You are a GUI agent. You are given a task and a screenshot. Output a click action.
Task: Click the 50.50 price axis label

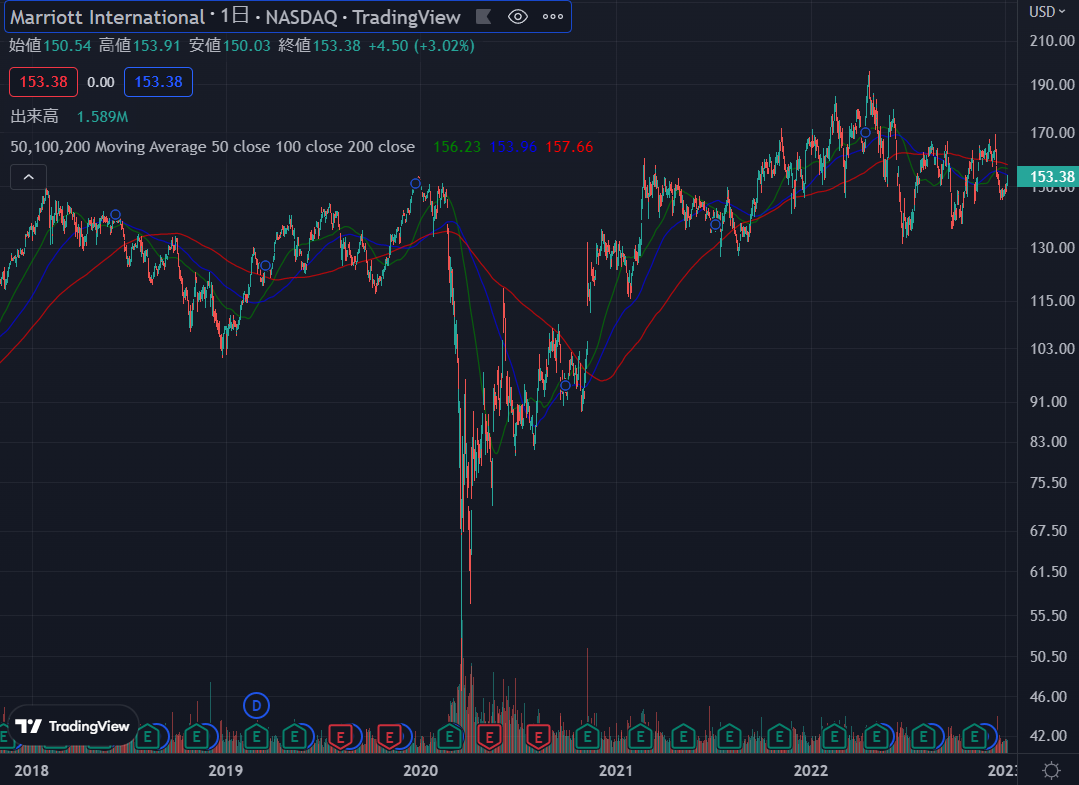coord(1049,657)
